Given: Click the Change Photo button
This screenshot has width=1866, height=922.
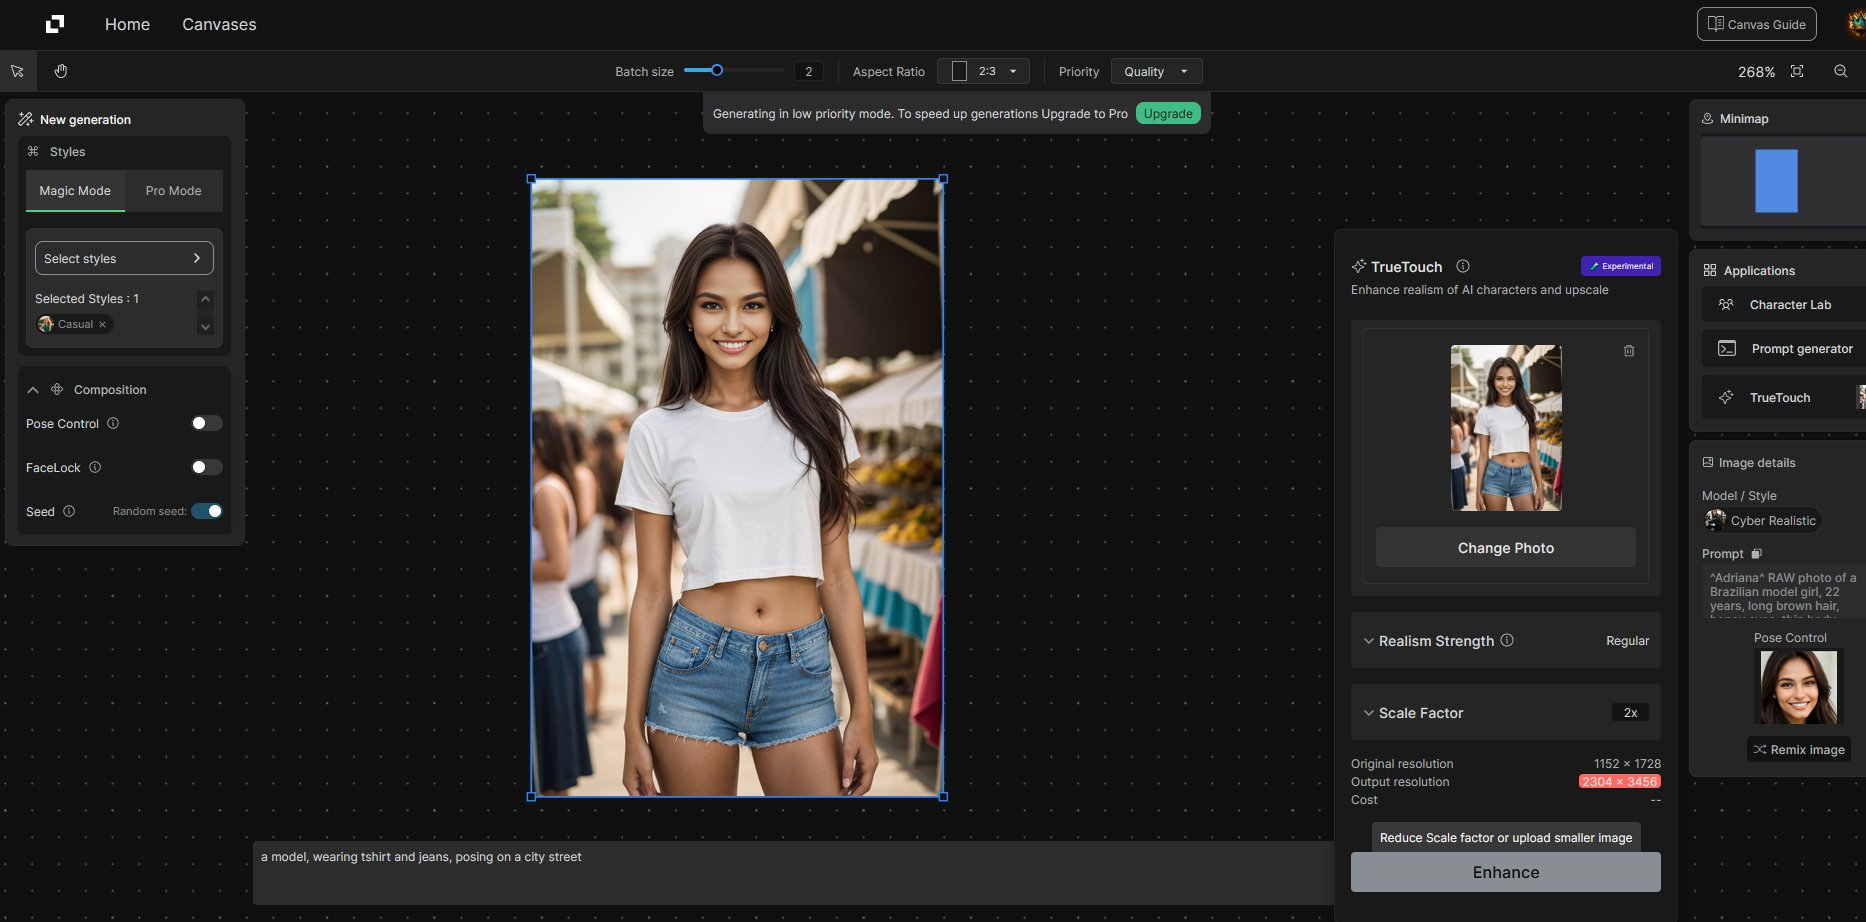Looking at the screenshot, I should tap(1505, 548).
